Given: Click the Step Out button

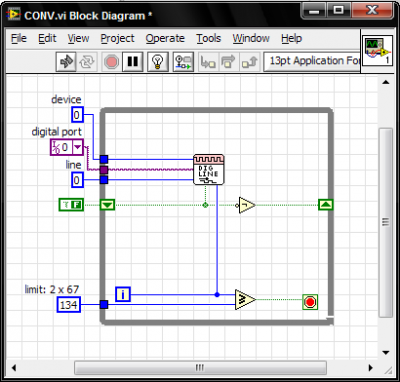Looking at the screenshot, I should 249,62.
